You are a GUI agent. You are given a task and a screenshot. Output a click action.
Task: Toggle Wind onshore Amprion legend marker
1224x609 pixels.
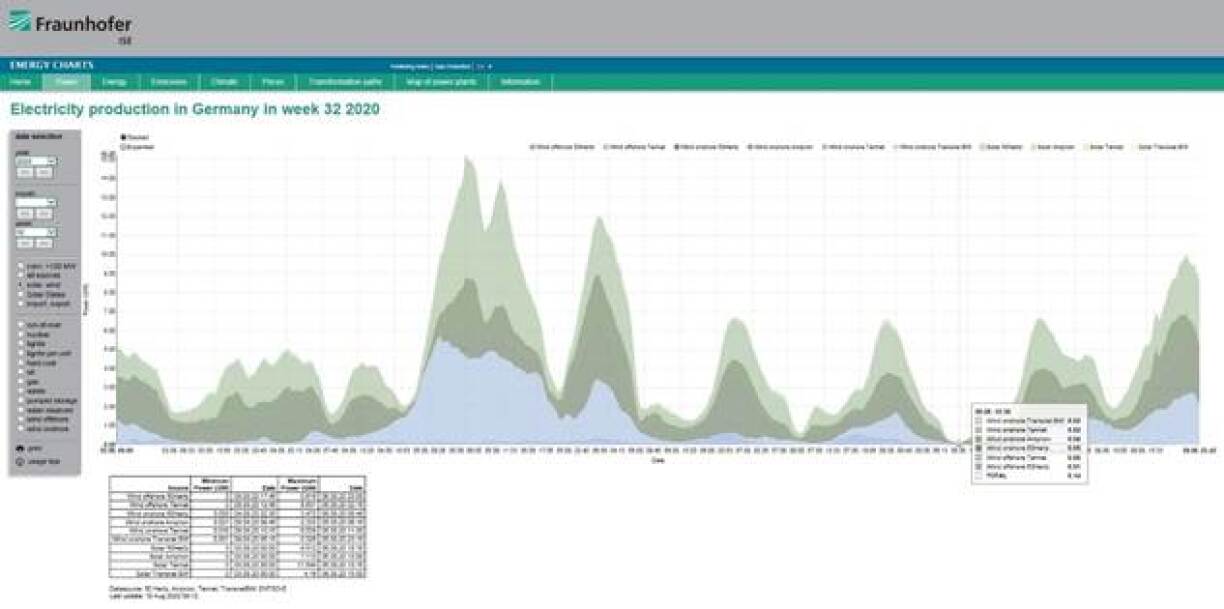click(x=749, y=146)
